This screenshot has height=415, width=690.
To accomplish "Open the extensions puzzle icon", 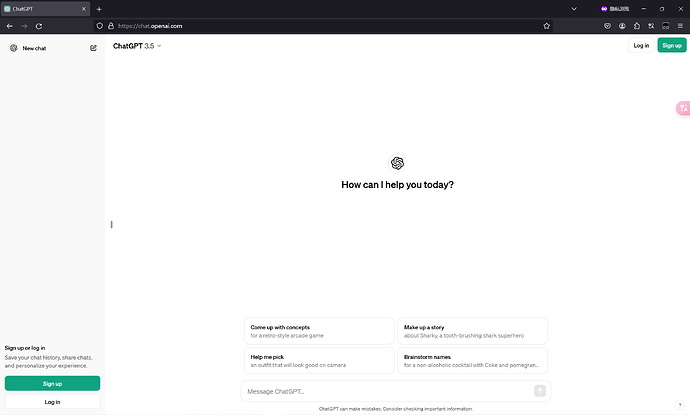I will pos(637,26).
